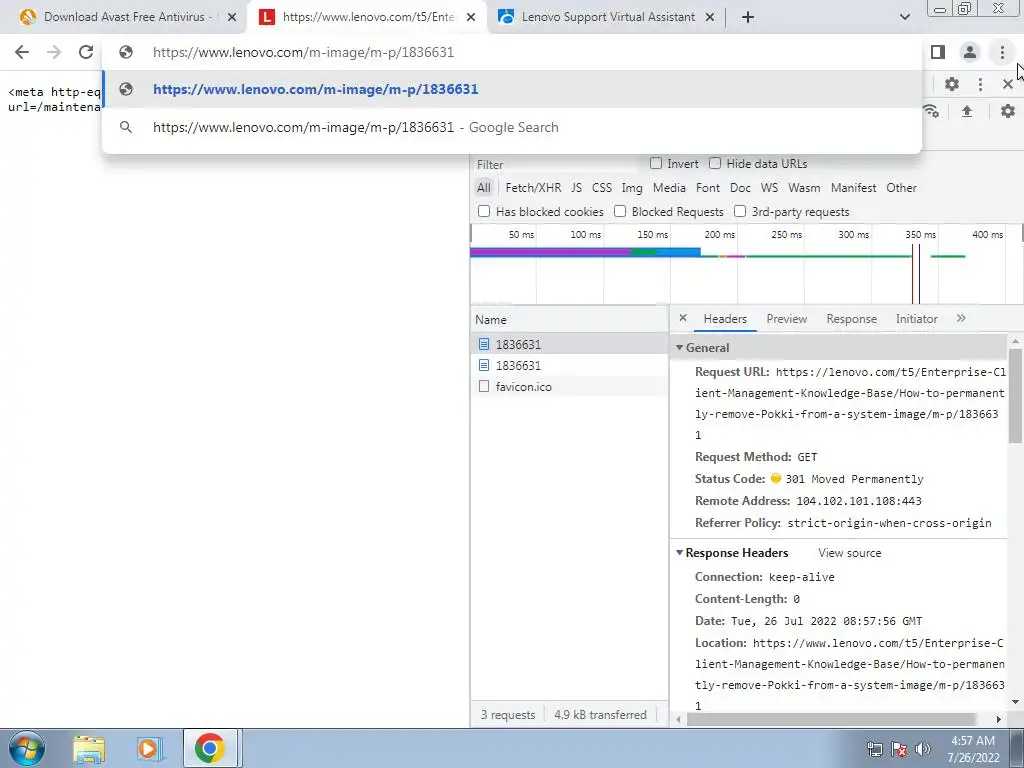
Task: Open Chrome side panel icon
Action: (938, 52)
